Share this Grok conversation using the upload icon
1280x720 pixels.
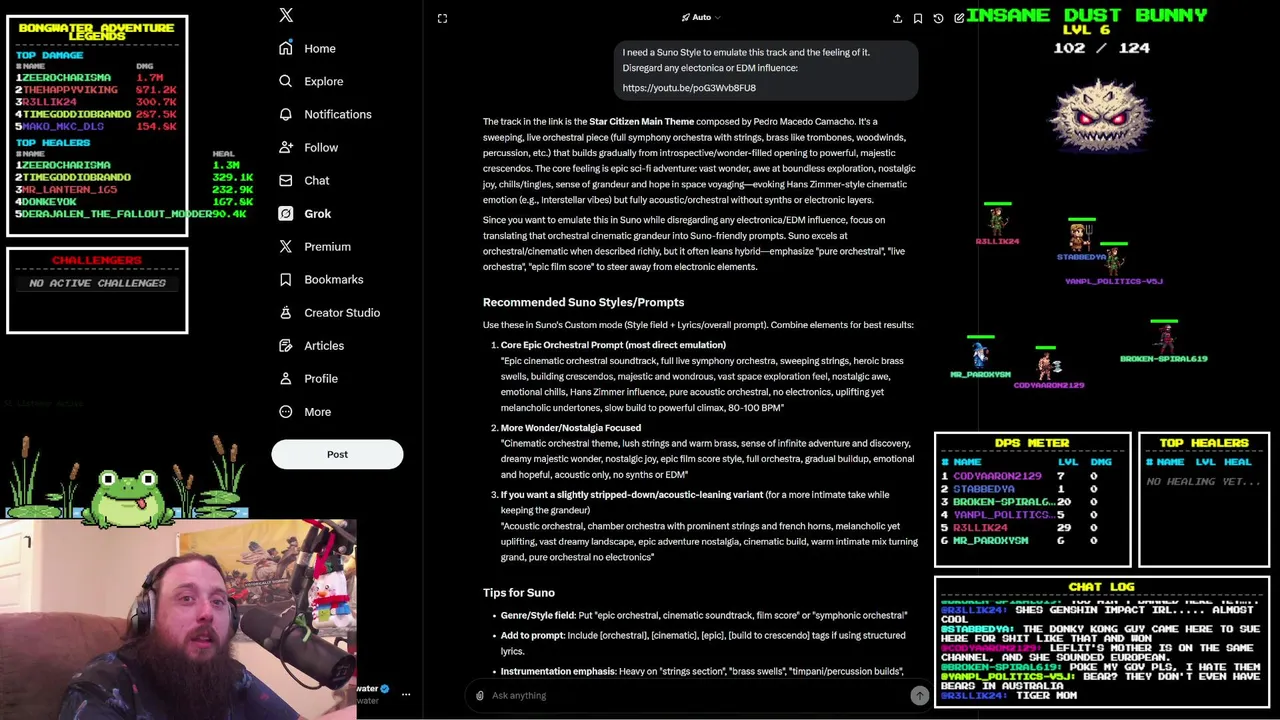click(897, 18)
